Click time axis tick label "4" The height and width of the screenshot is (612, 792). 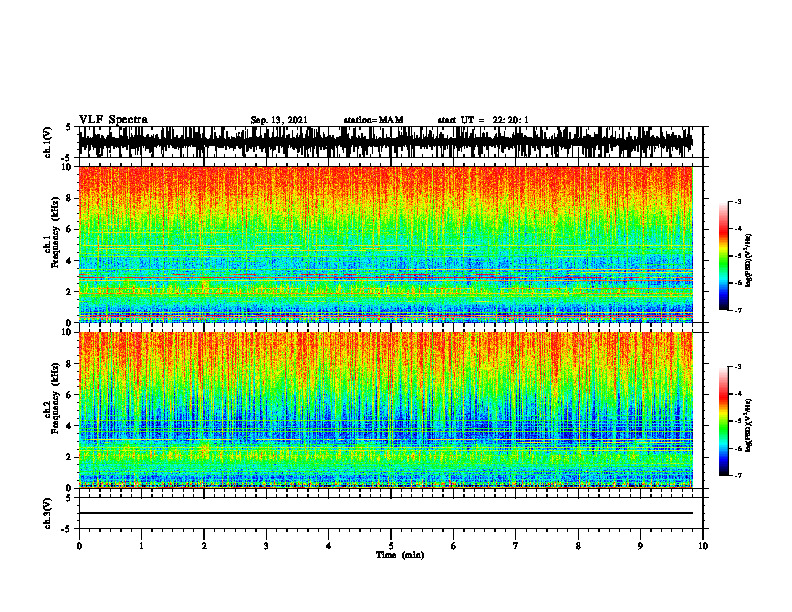[329, 546]
